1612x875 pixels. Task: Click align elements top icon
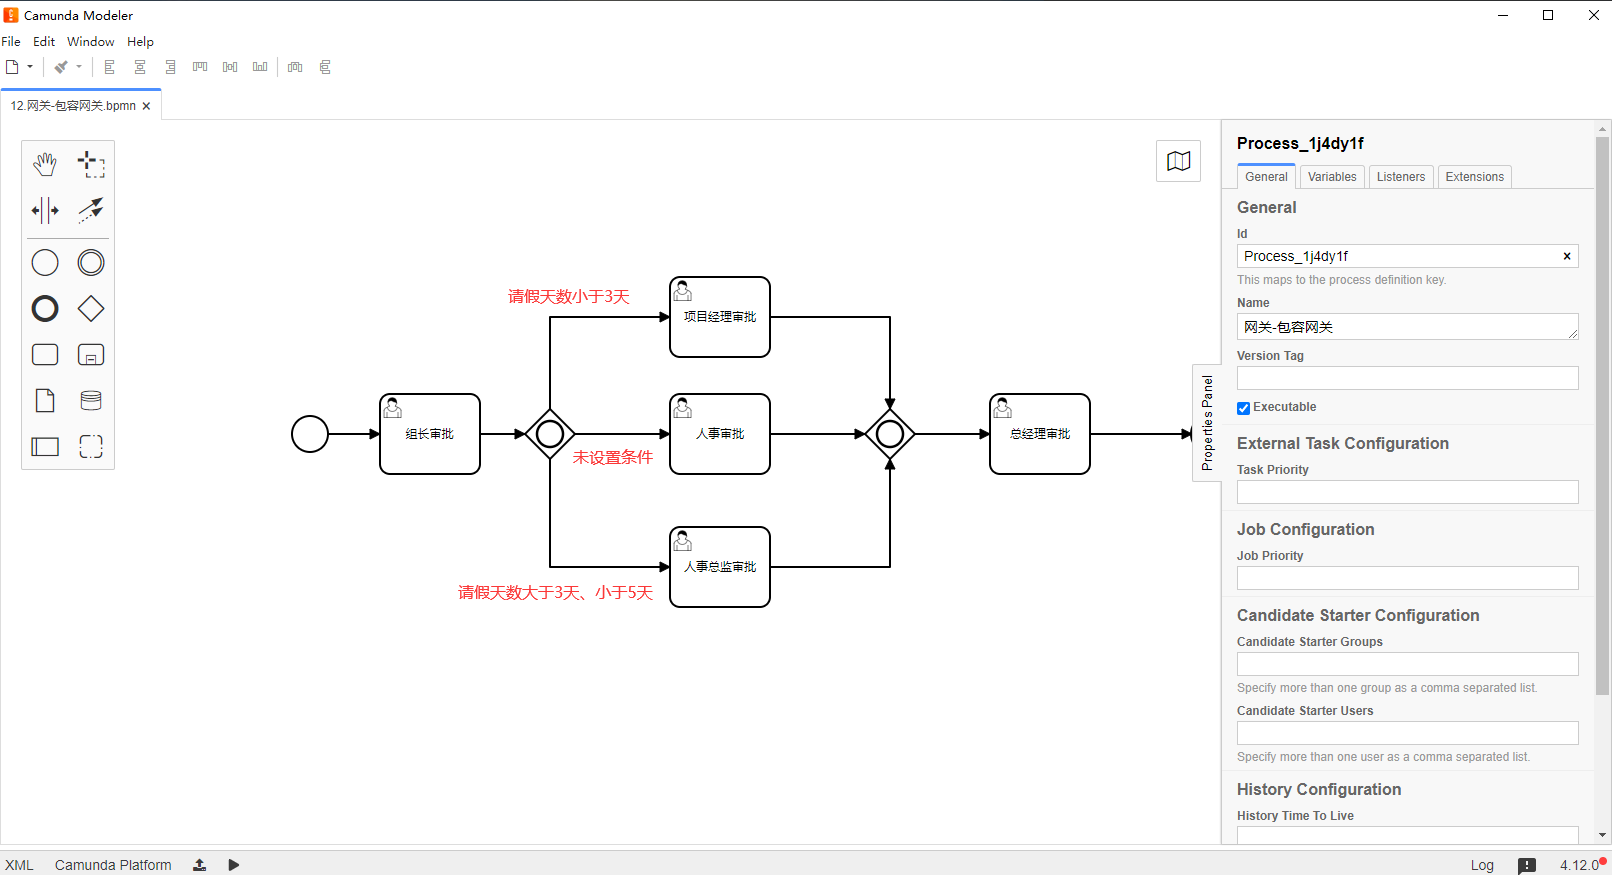[x=200, y=67]
